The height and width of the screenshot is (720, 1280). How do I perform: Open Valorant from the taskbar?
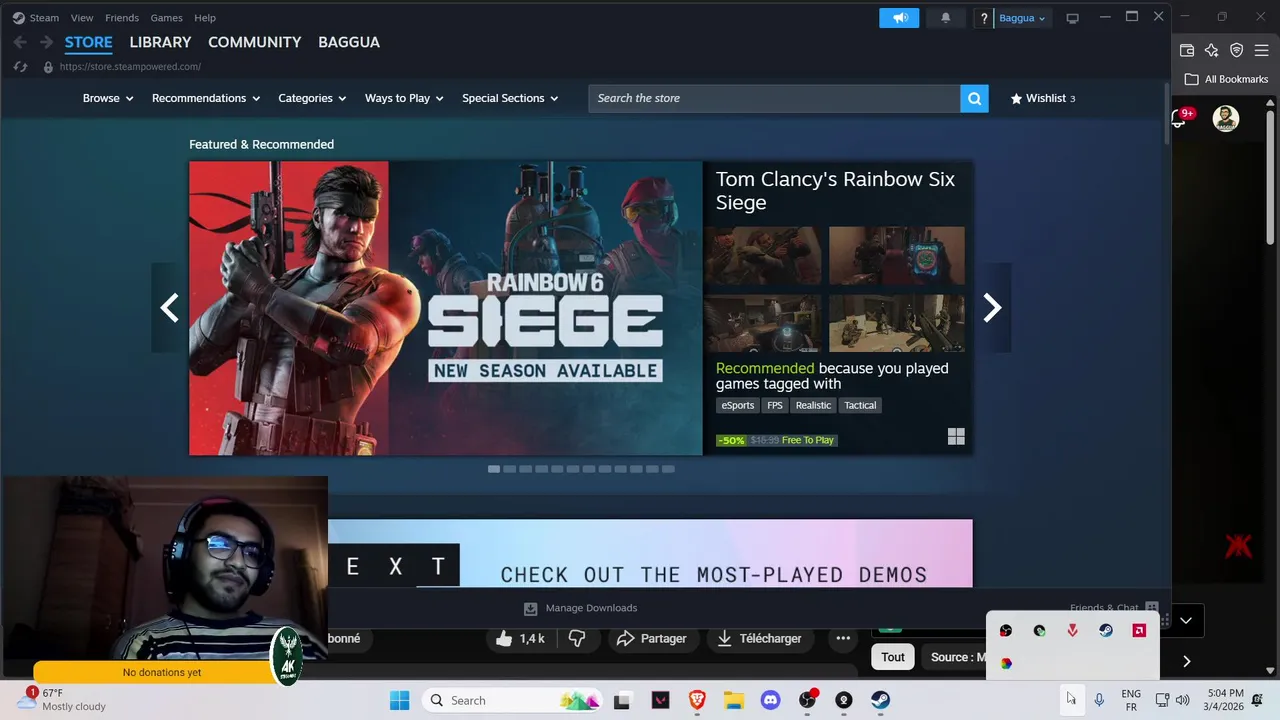(x=660, y=700)
